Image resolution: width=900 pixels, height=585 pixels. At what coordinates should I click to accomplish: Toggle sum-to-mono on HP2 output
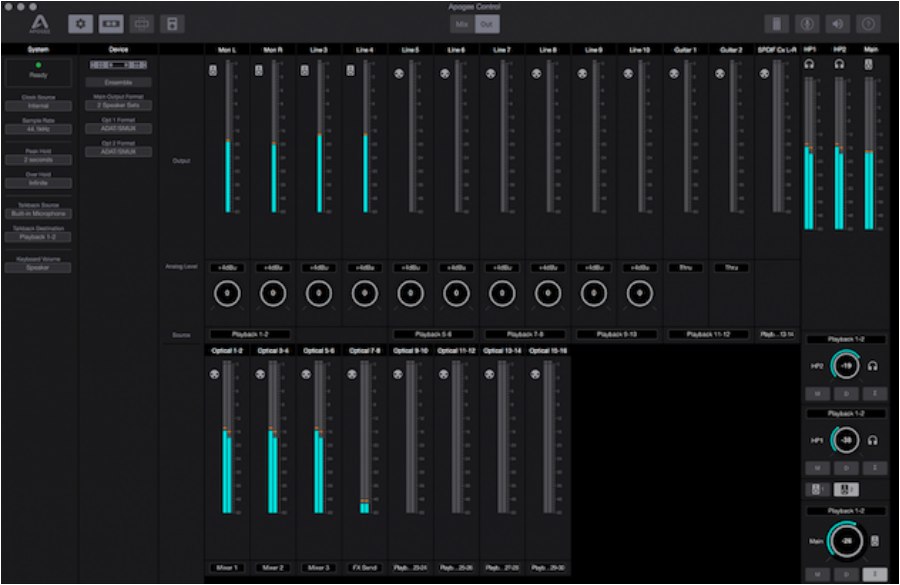click(875, 394)
